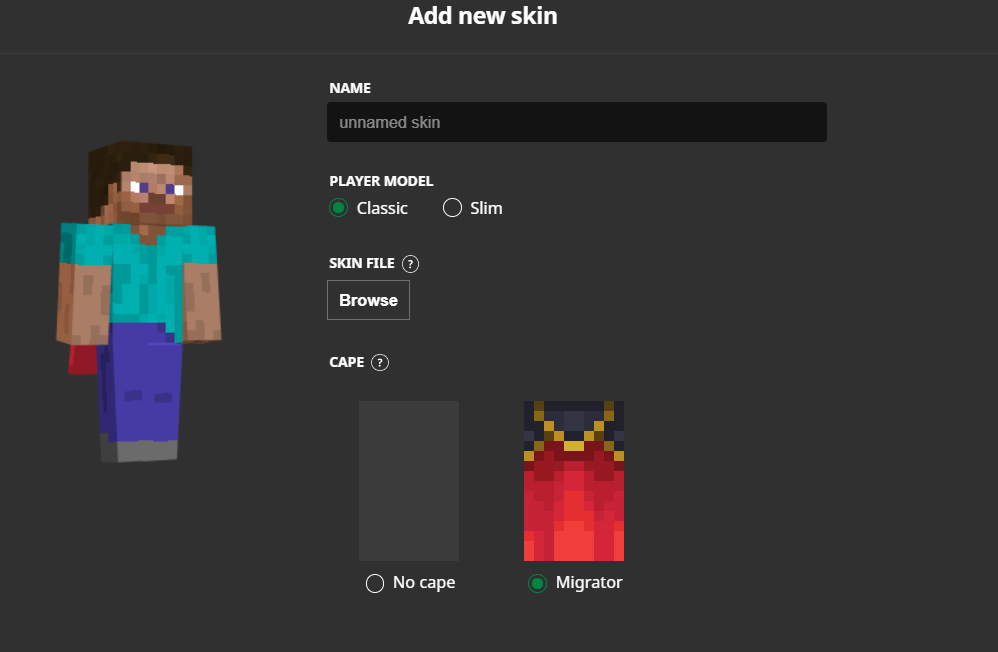Image resolution: width=998 pixels, height=652 pixels.
Task: Click the Migrator cape thumbnail
Action: 573,481
